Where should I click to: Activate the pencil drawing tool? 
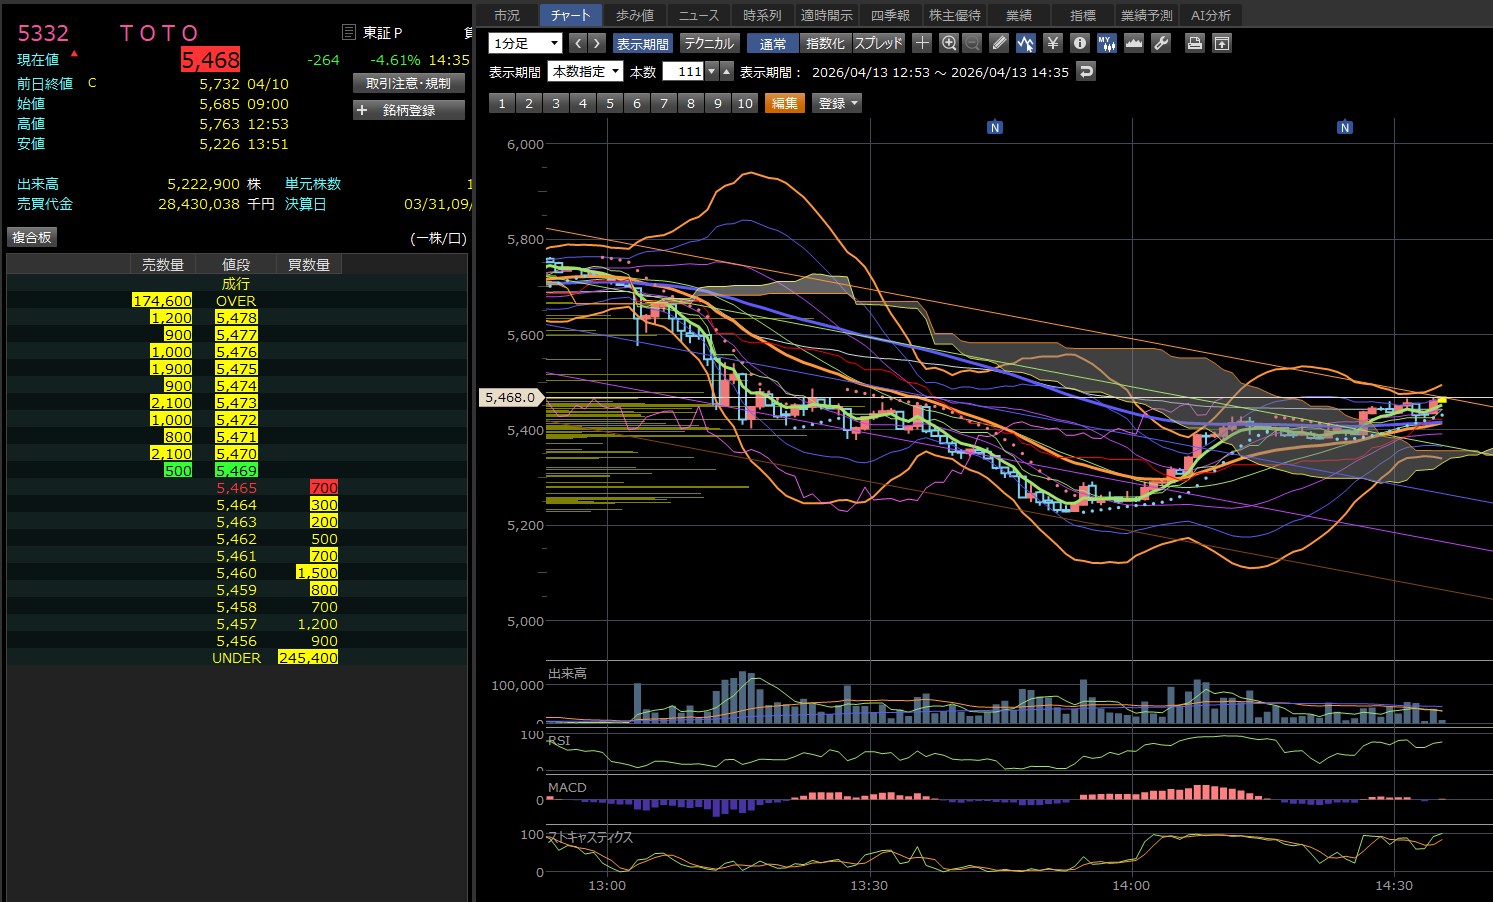click(999, 43)
